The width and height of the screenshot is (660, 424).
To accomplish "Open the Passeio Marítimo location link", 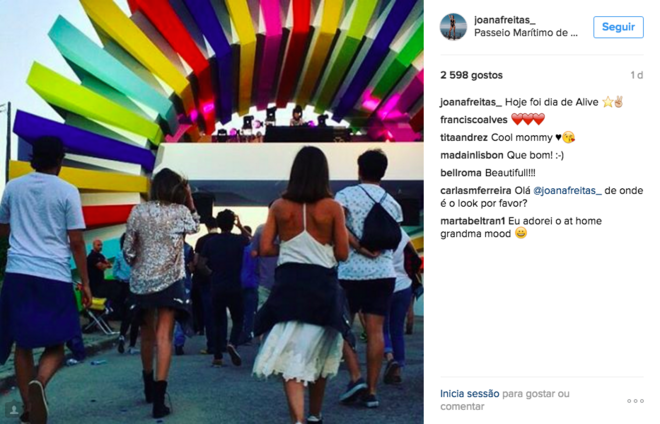I will 526,33.
